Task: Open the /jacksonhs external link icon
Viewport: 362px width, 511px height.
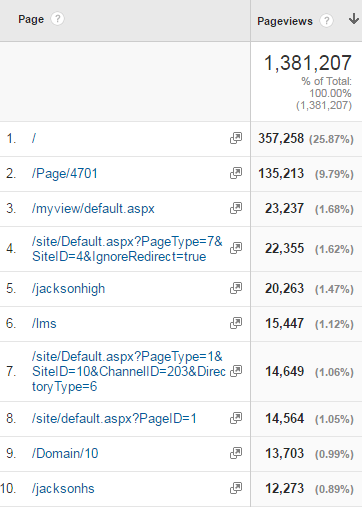Action: (x=236, y=488)
